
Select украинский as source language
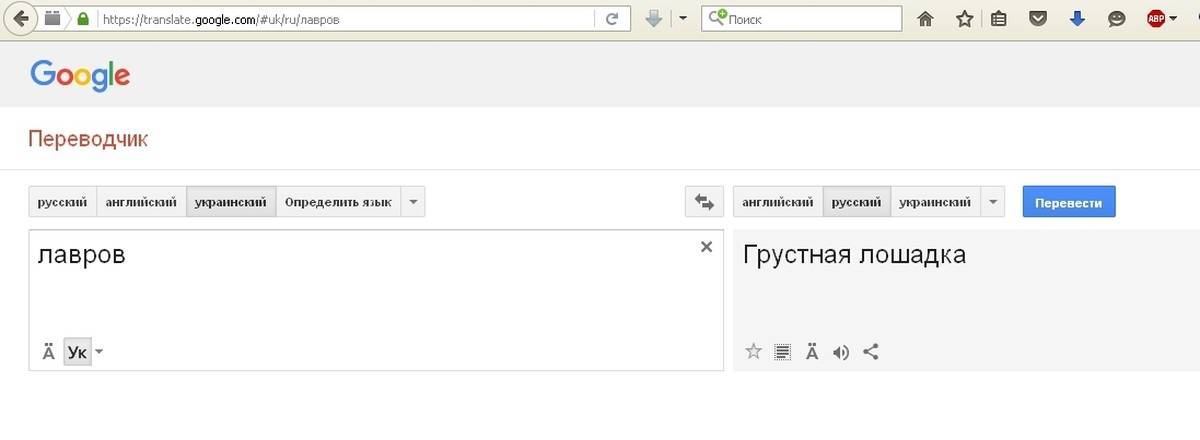pos(231,202)
